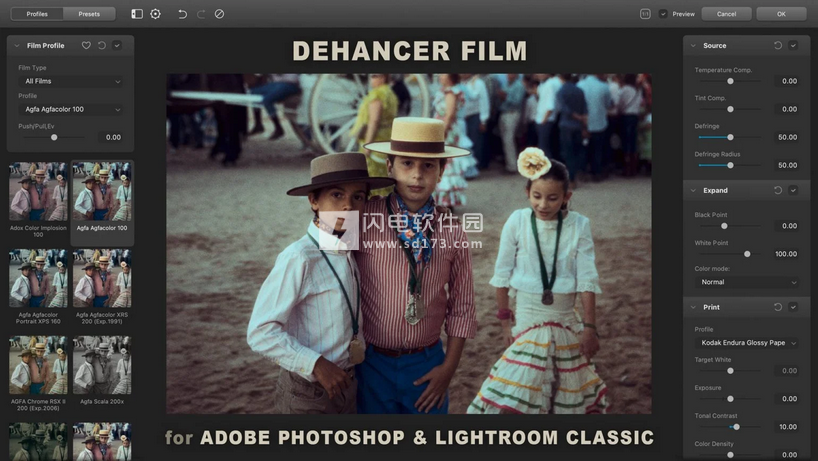Select the Agfa Agfacolor XRS 200 thumbnail
The height and width of the screenshot is (461, 818).
pos(102,278)
